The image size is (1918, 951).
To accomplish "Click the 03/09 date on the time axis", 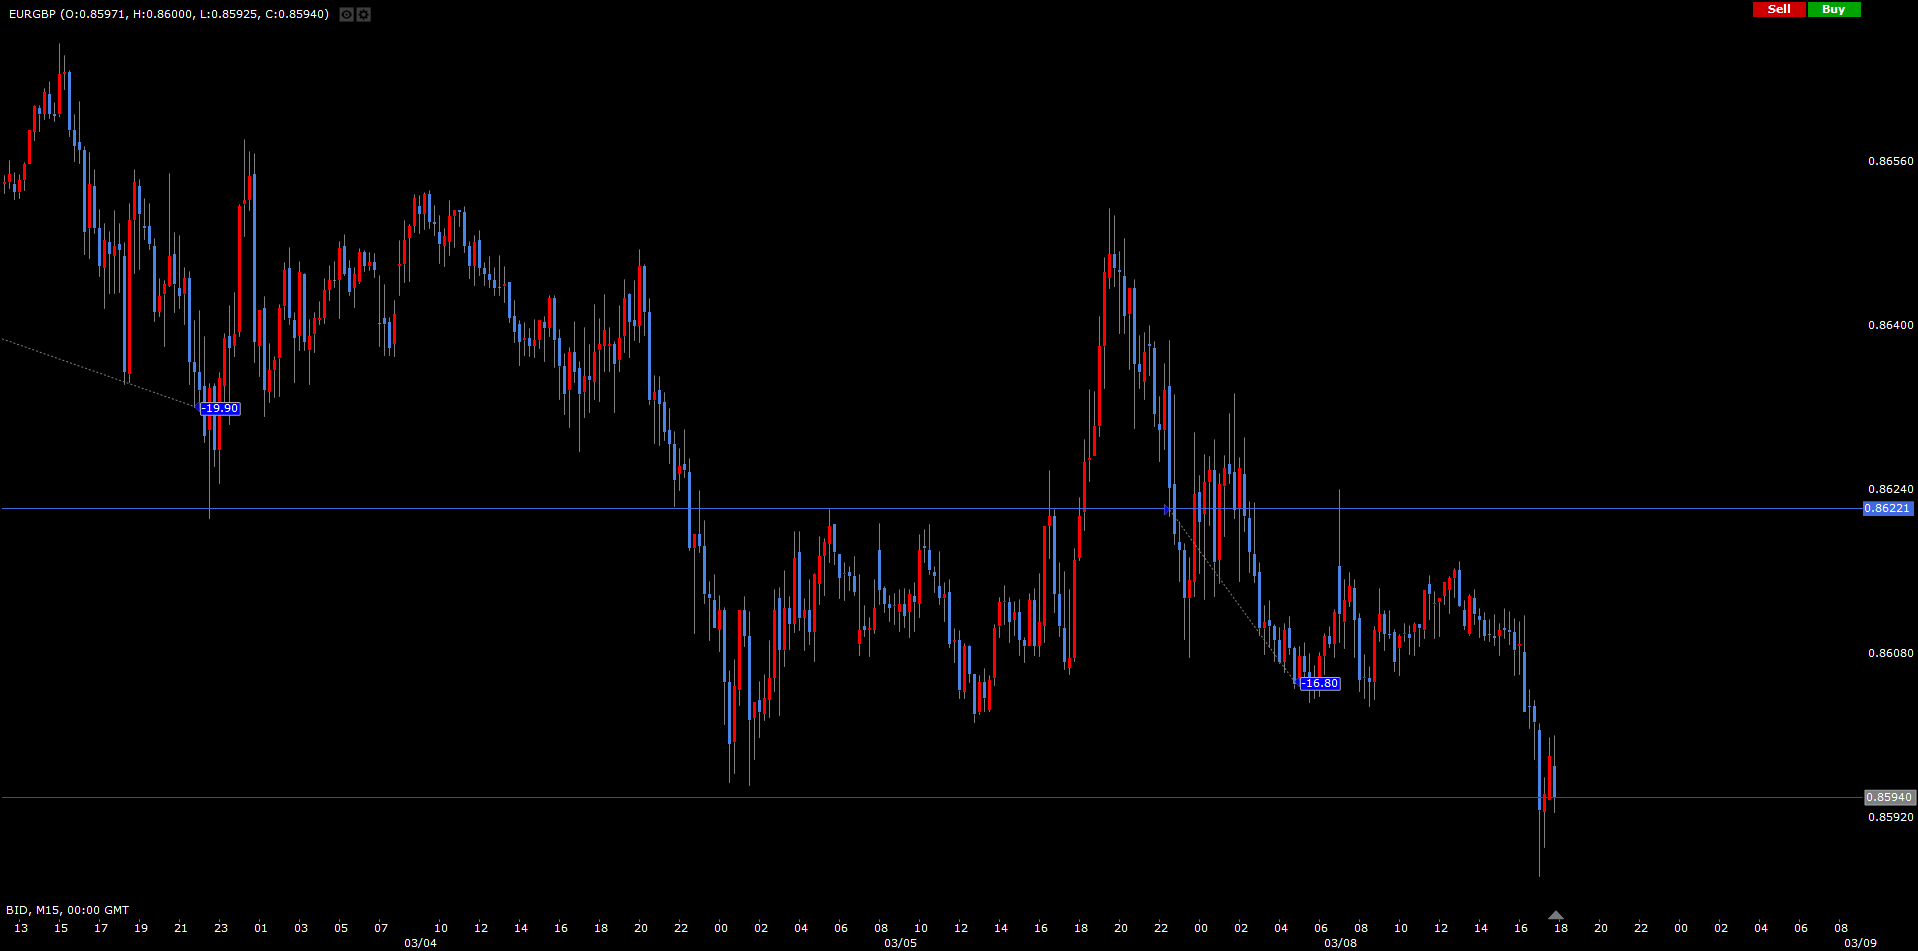I will pos(1860,943).
